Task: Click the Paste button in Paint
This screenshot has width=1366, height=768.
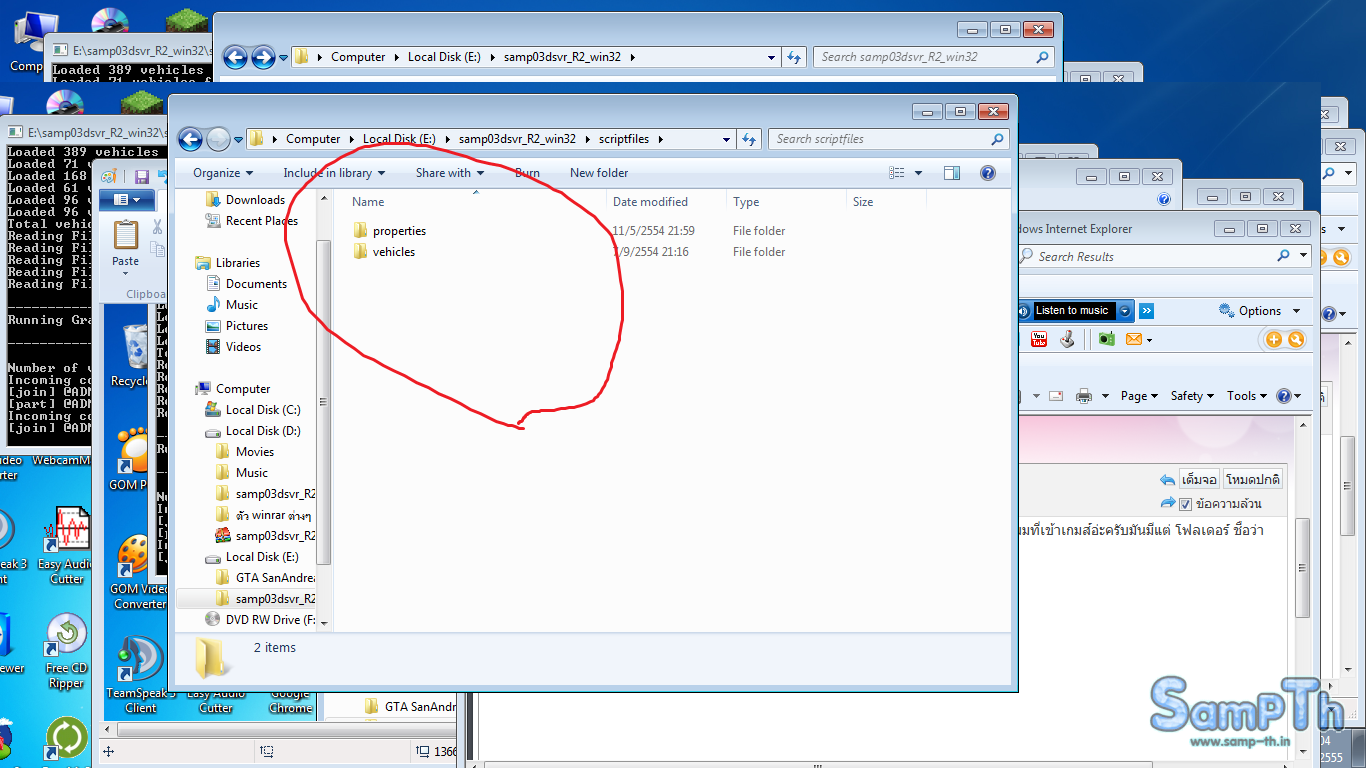Action: click(126, 246)
